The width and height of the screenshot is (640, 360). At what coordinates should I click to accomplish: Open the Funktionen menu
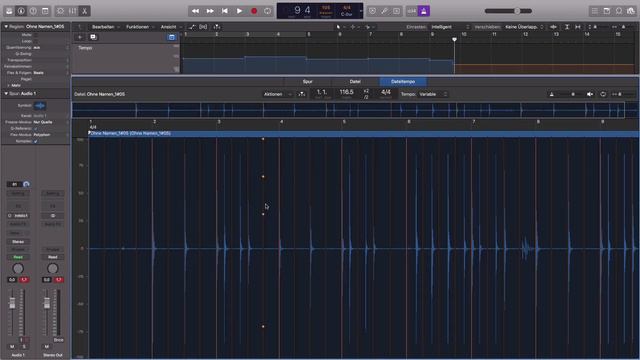point(140,27)
